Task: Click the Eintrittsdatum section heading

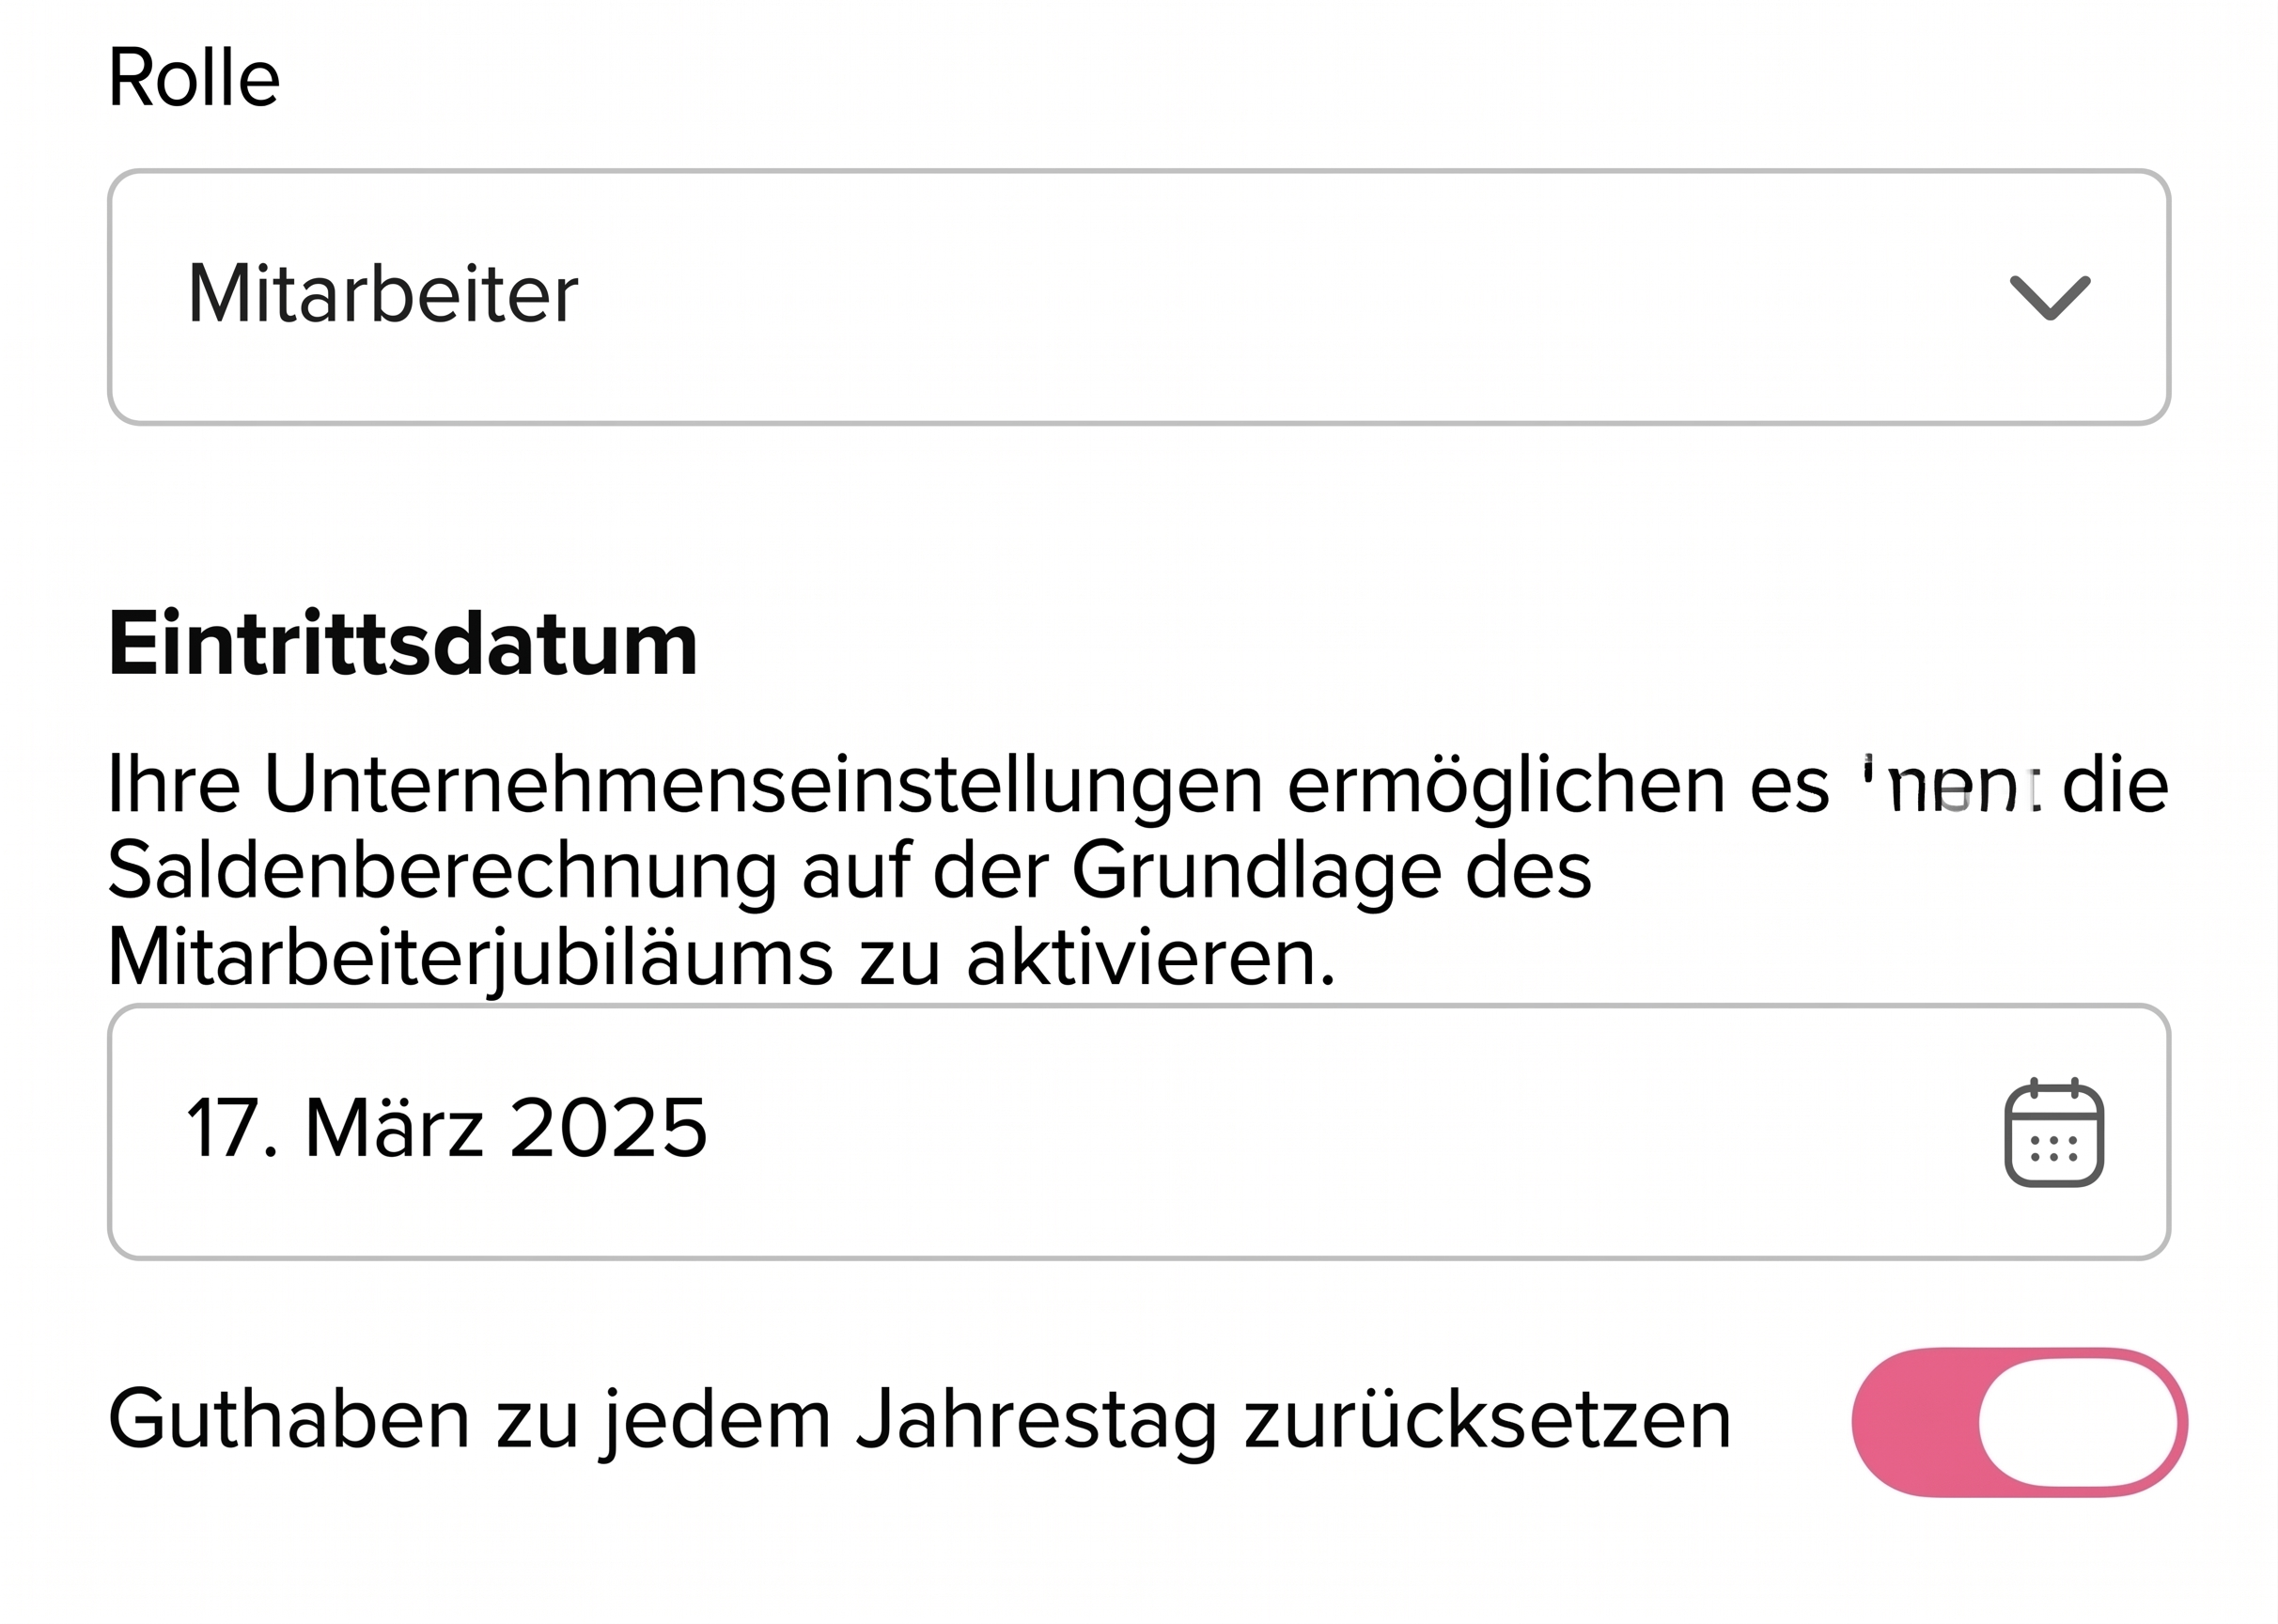Action: coord(402,645)
